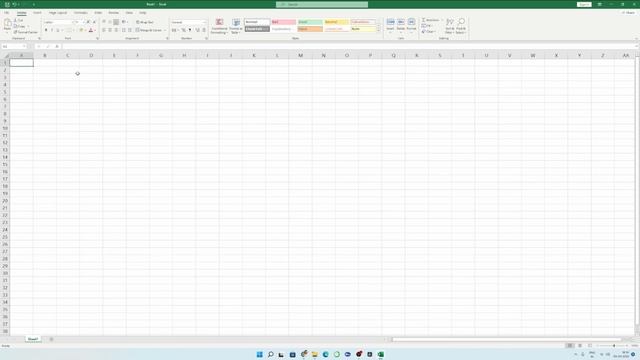The image size is (640, 360).
Task: Click the AutoSum sigma icon
Action: pyautogui.click(x=424, y=20)
